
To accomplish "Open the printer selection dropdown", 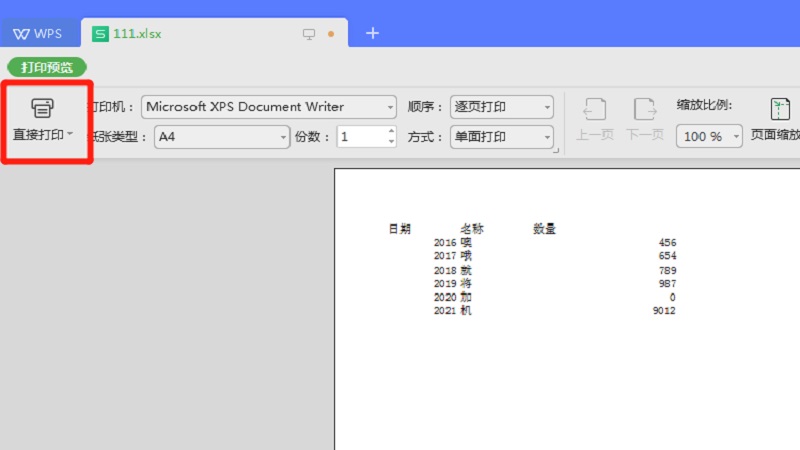I will (390, 107).
